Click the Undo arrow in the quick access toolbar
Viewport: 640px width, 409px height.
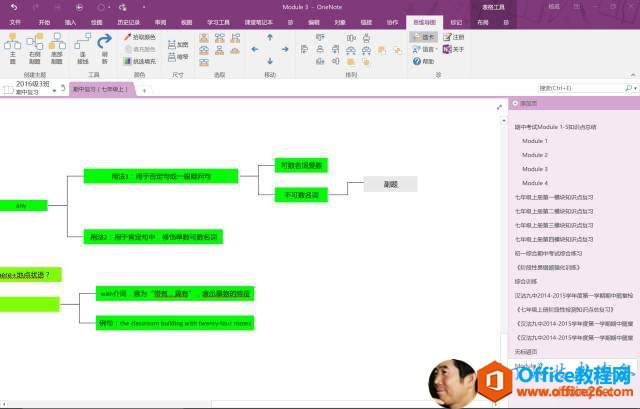[14, 7]
